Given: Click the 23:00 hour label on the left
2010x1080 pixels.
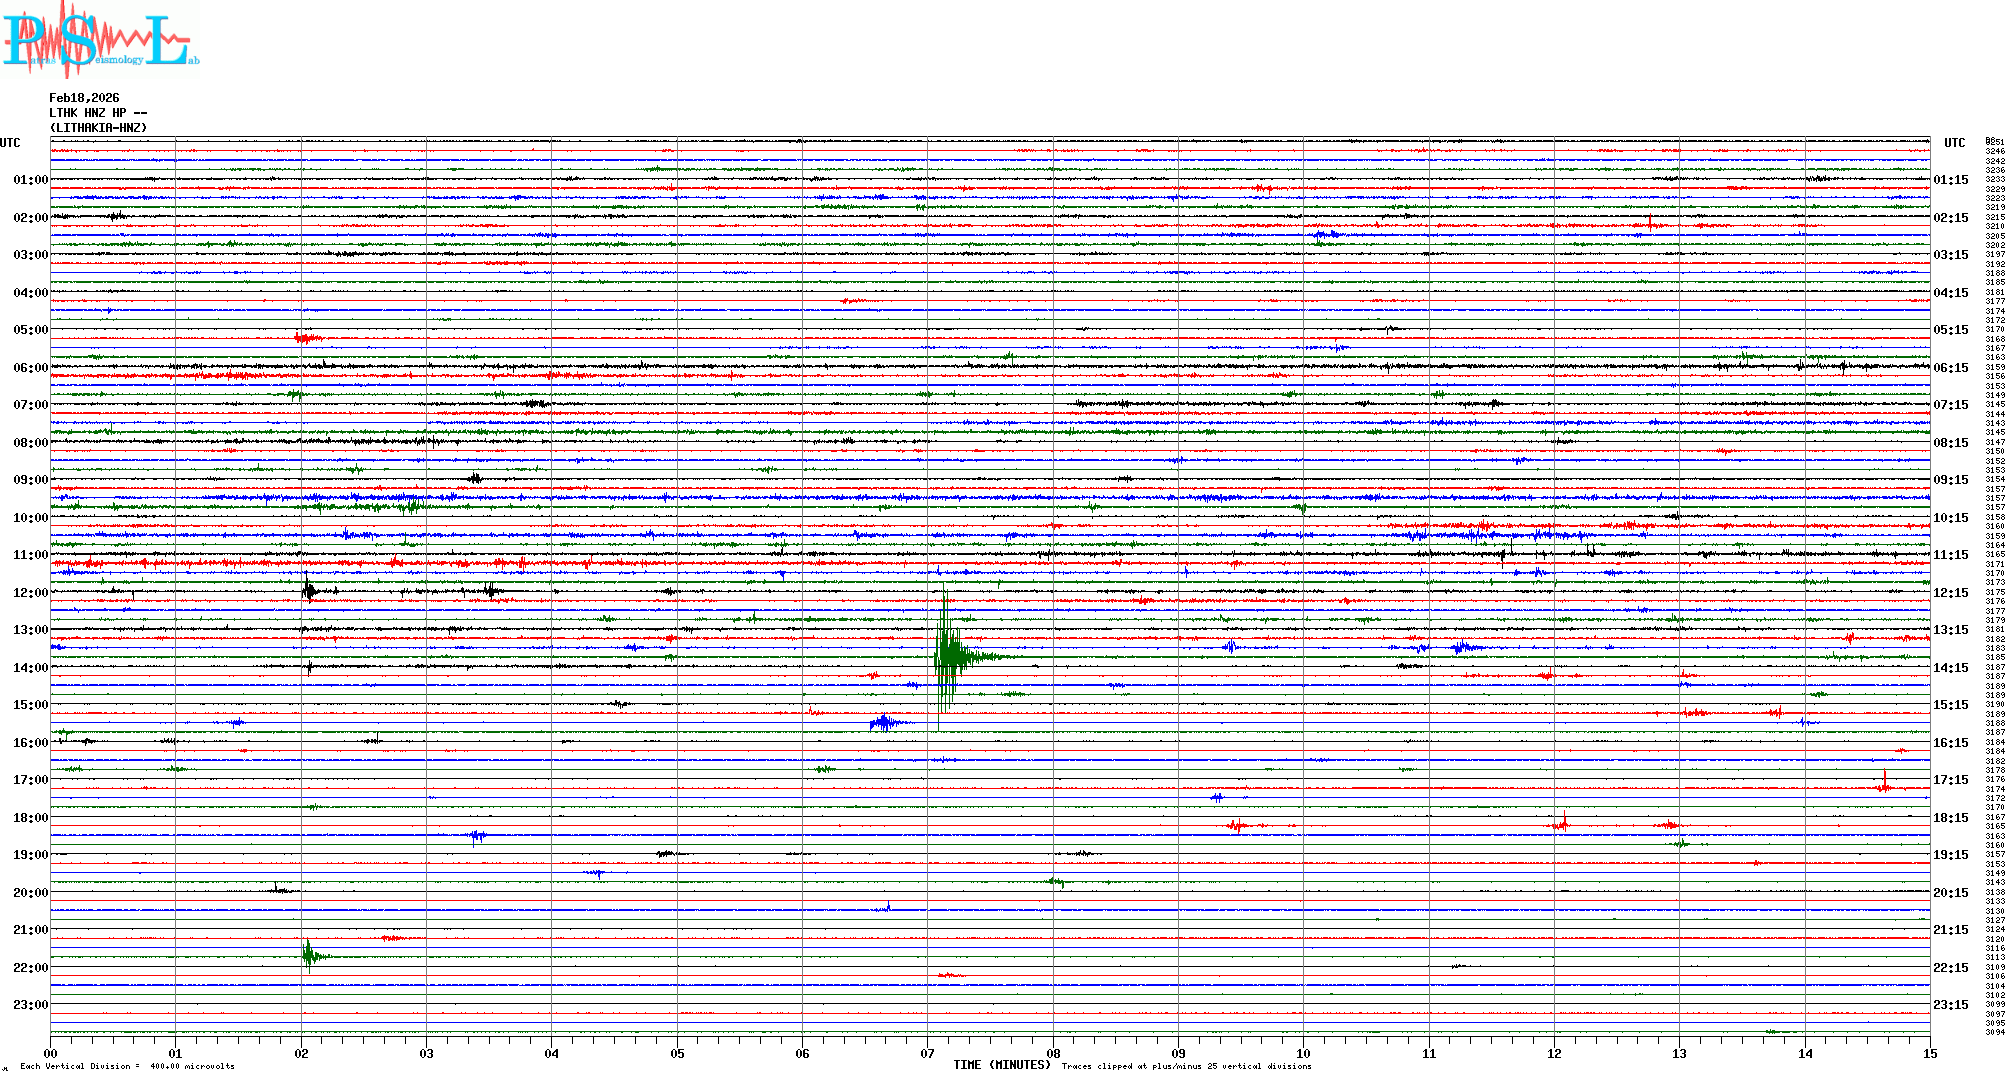Looking at the screenshot, I should click(30, 1005).
